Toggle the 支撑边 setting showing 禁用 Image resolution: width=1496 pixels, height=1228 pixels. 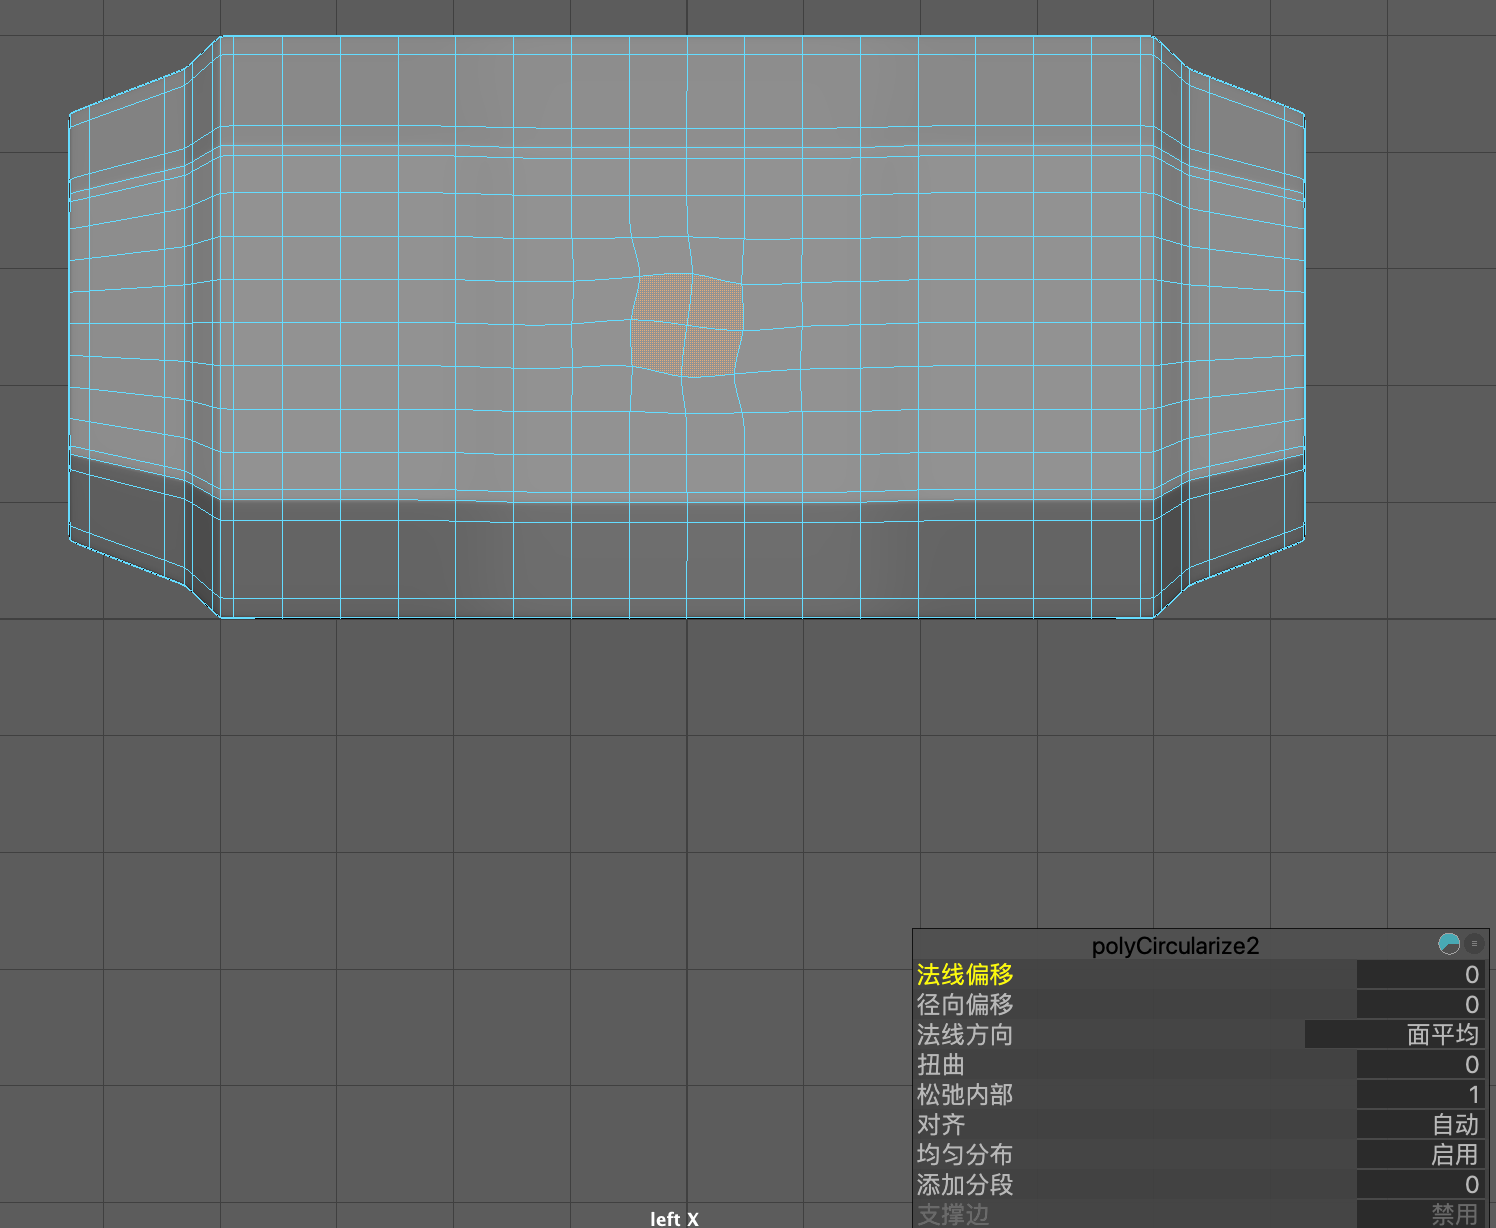pos(1421,1214)
